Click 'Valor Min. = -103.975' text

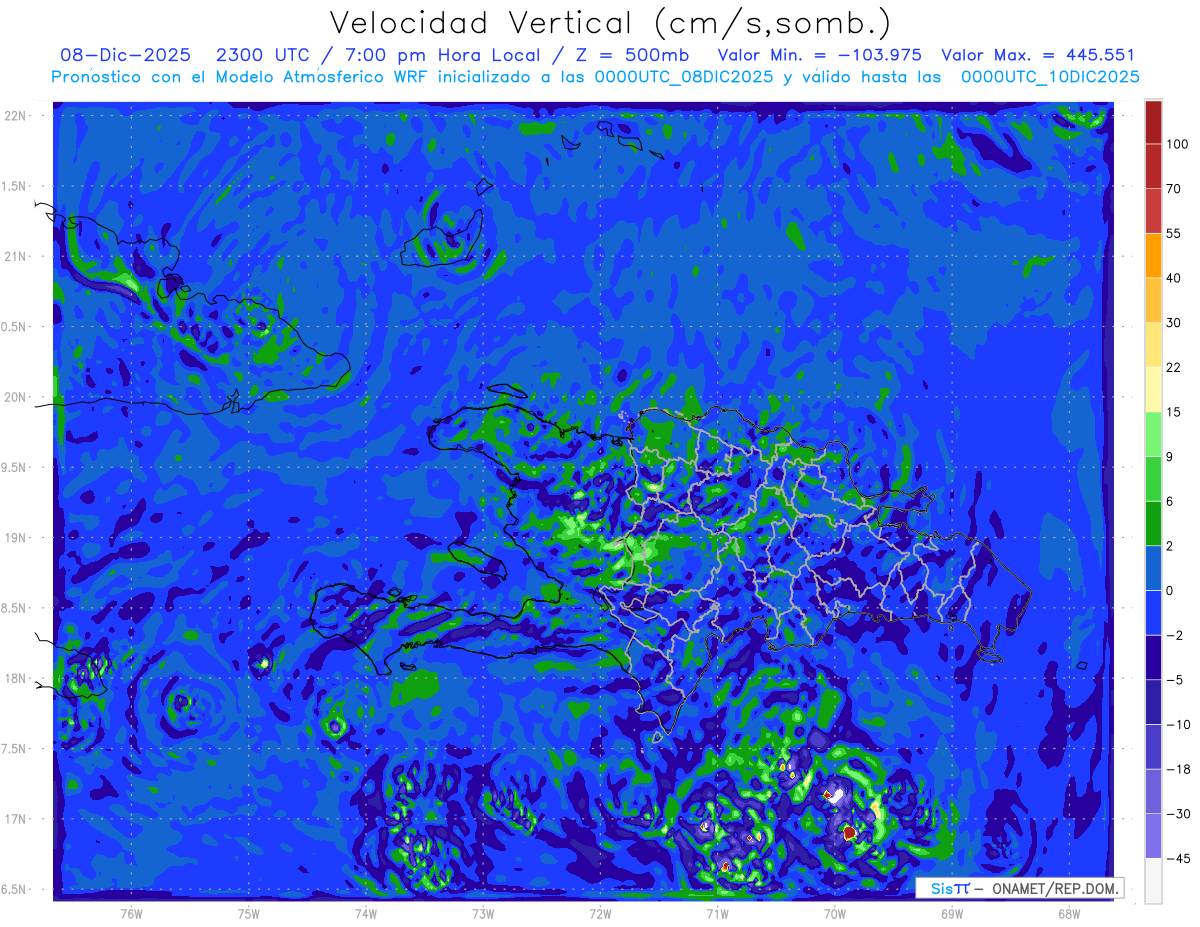click(x=821, y=55)
